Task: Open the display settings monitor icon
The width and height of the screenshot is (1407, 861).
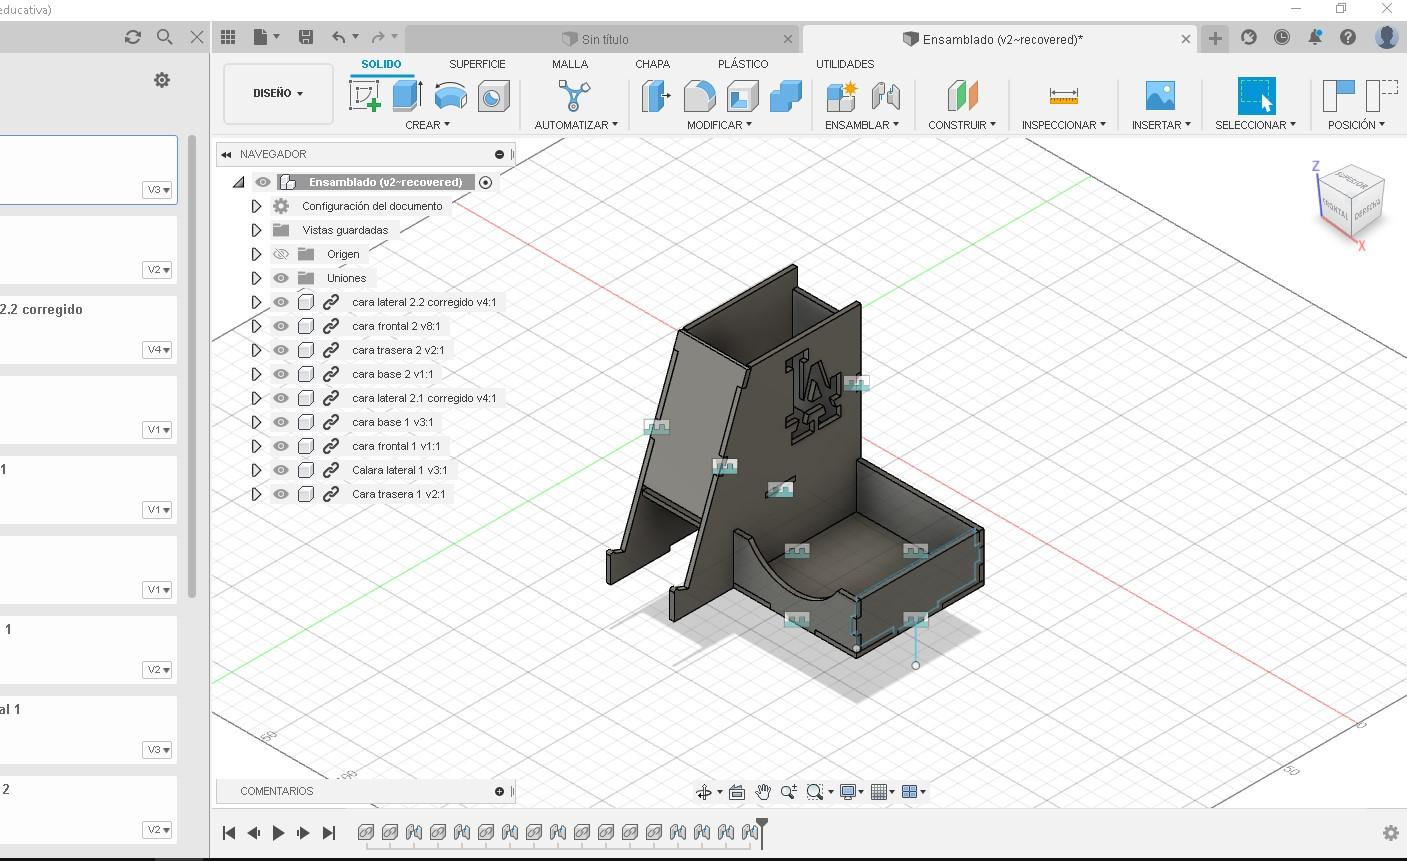Action: coord(848,792)
